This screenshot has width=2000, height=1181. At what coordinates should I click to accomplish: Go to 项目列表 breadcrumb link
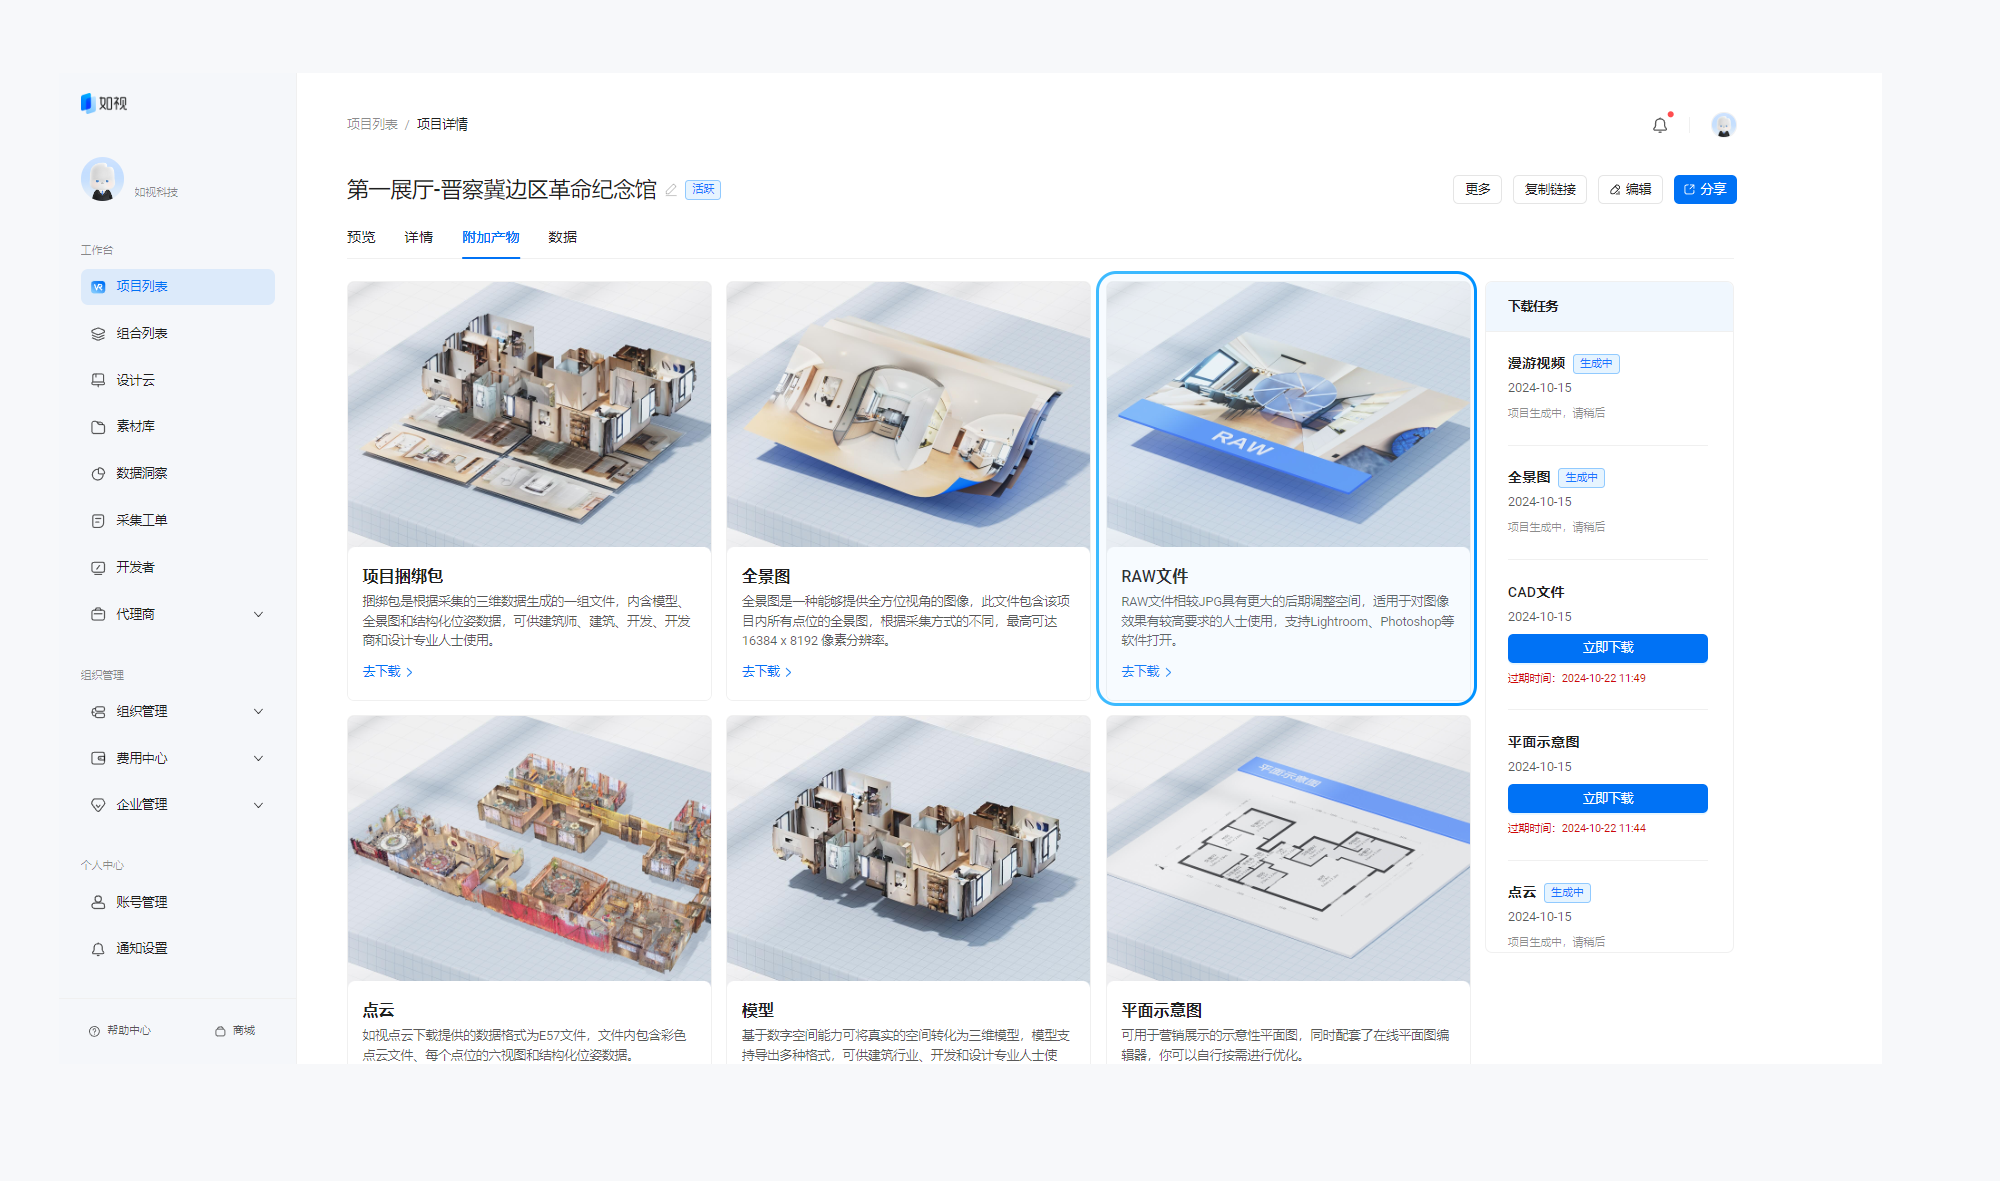pos(372,124)
